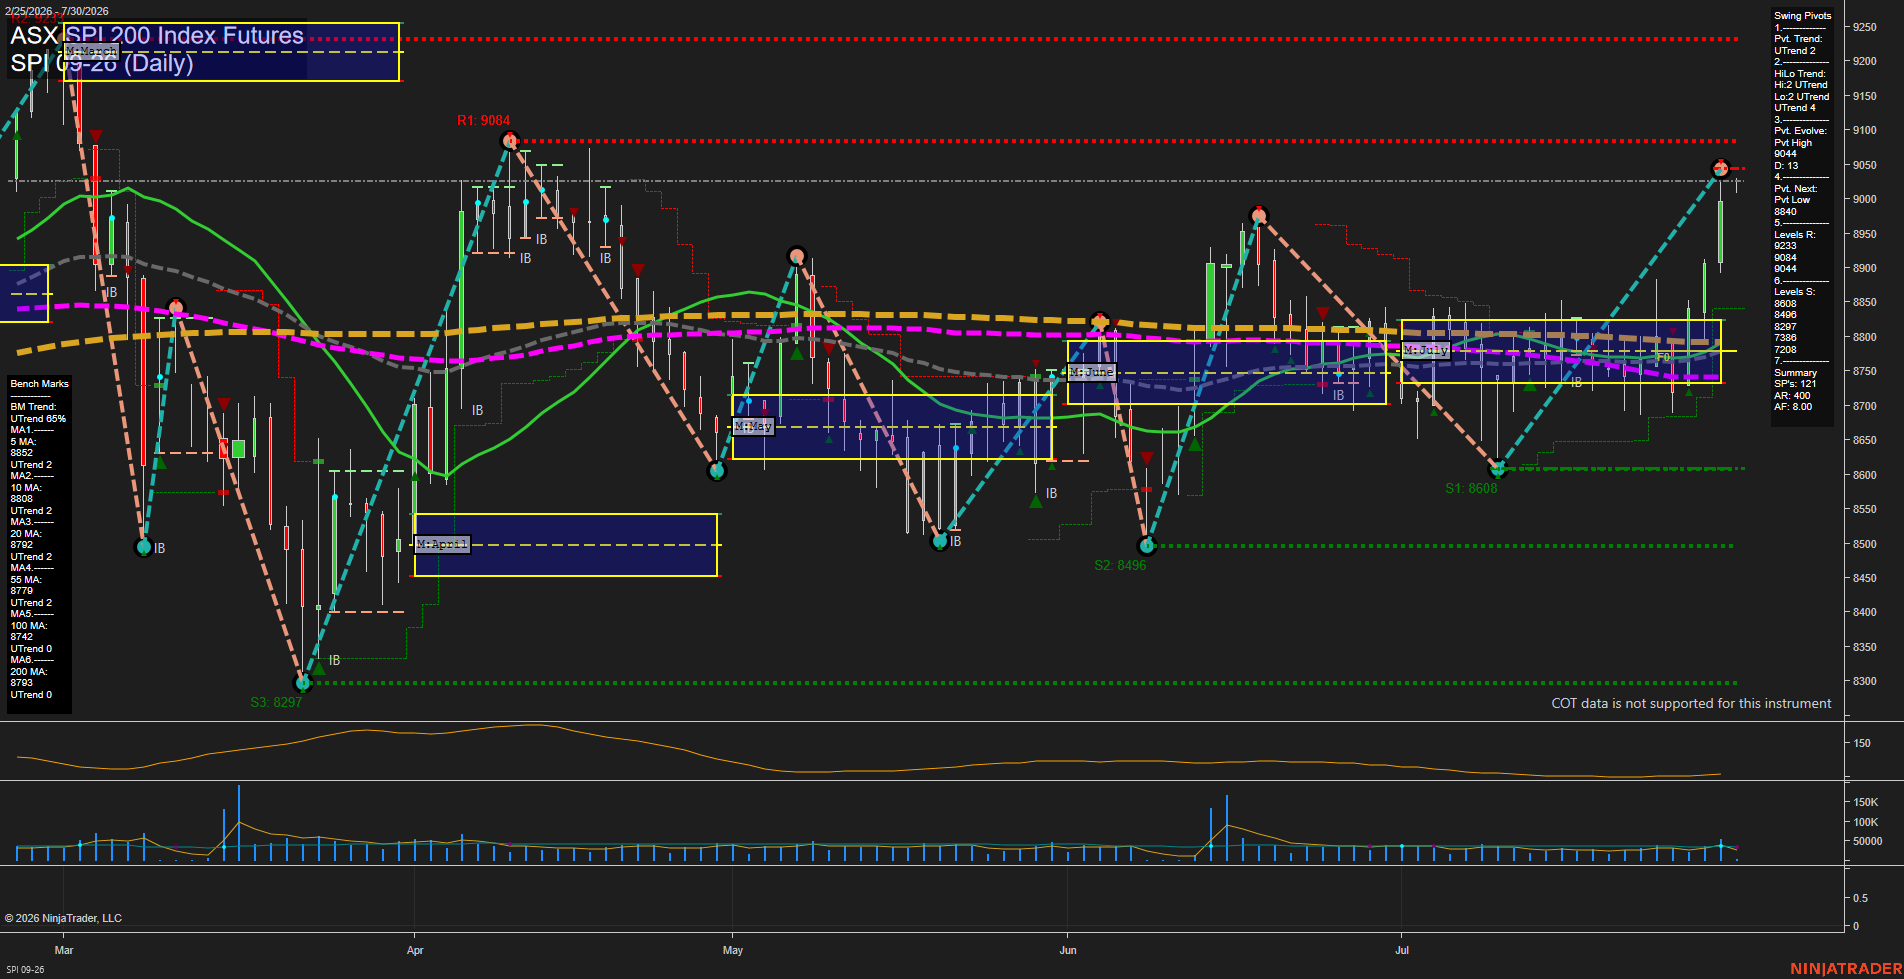This screenshot has width=1904, height=979.
Task: Click Levels S: in Swing Pivots panel
Action: pyautogui.click(x=1794, y=292)
